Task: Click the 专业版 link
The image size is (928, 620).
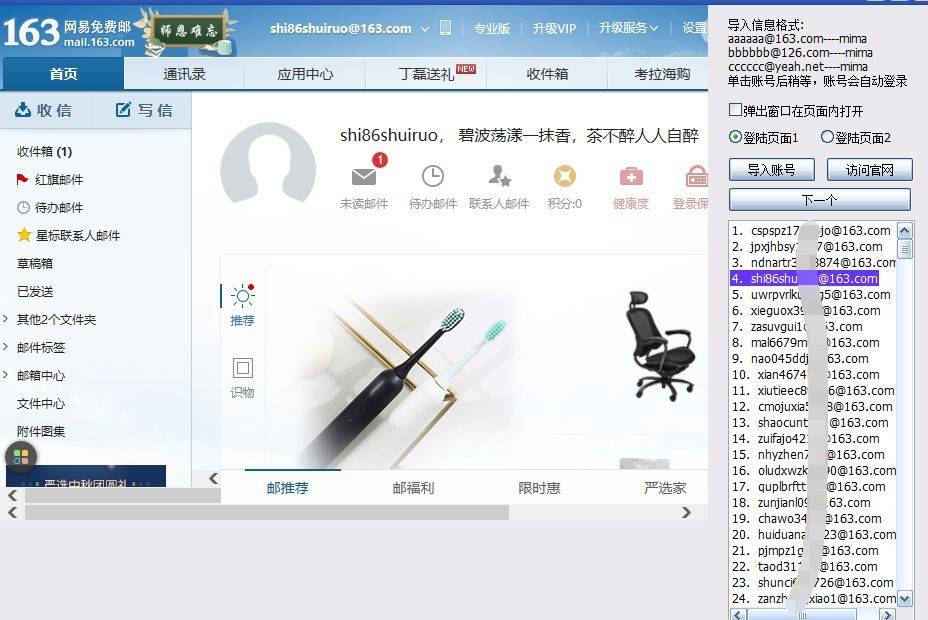Action: 491,28
